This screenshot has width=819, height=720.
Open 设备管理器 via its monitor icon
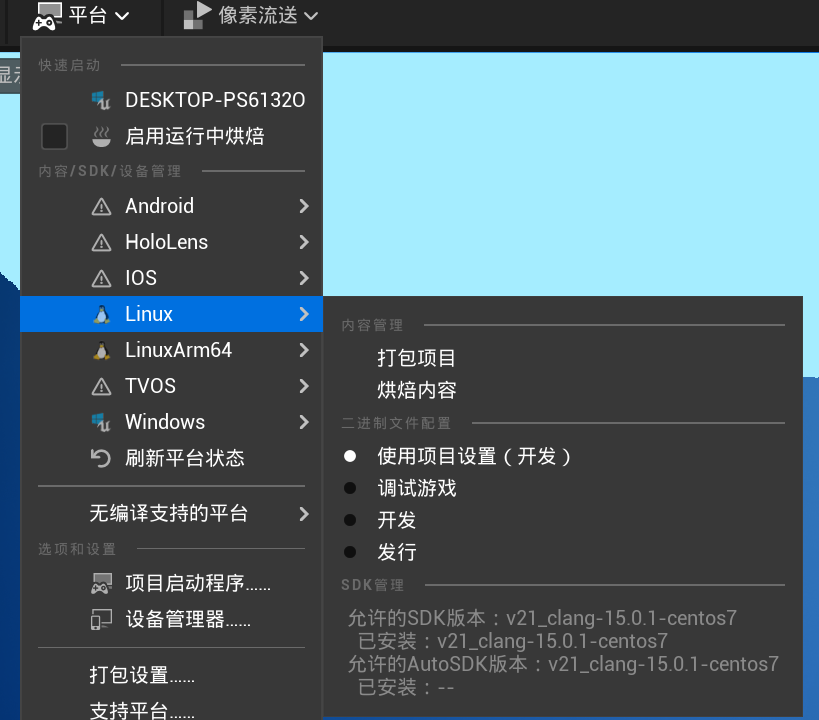point(103,619)
